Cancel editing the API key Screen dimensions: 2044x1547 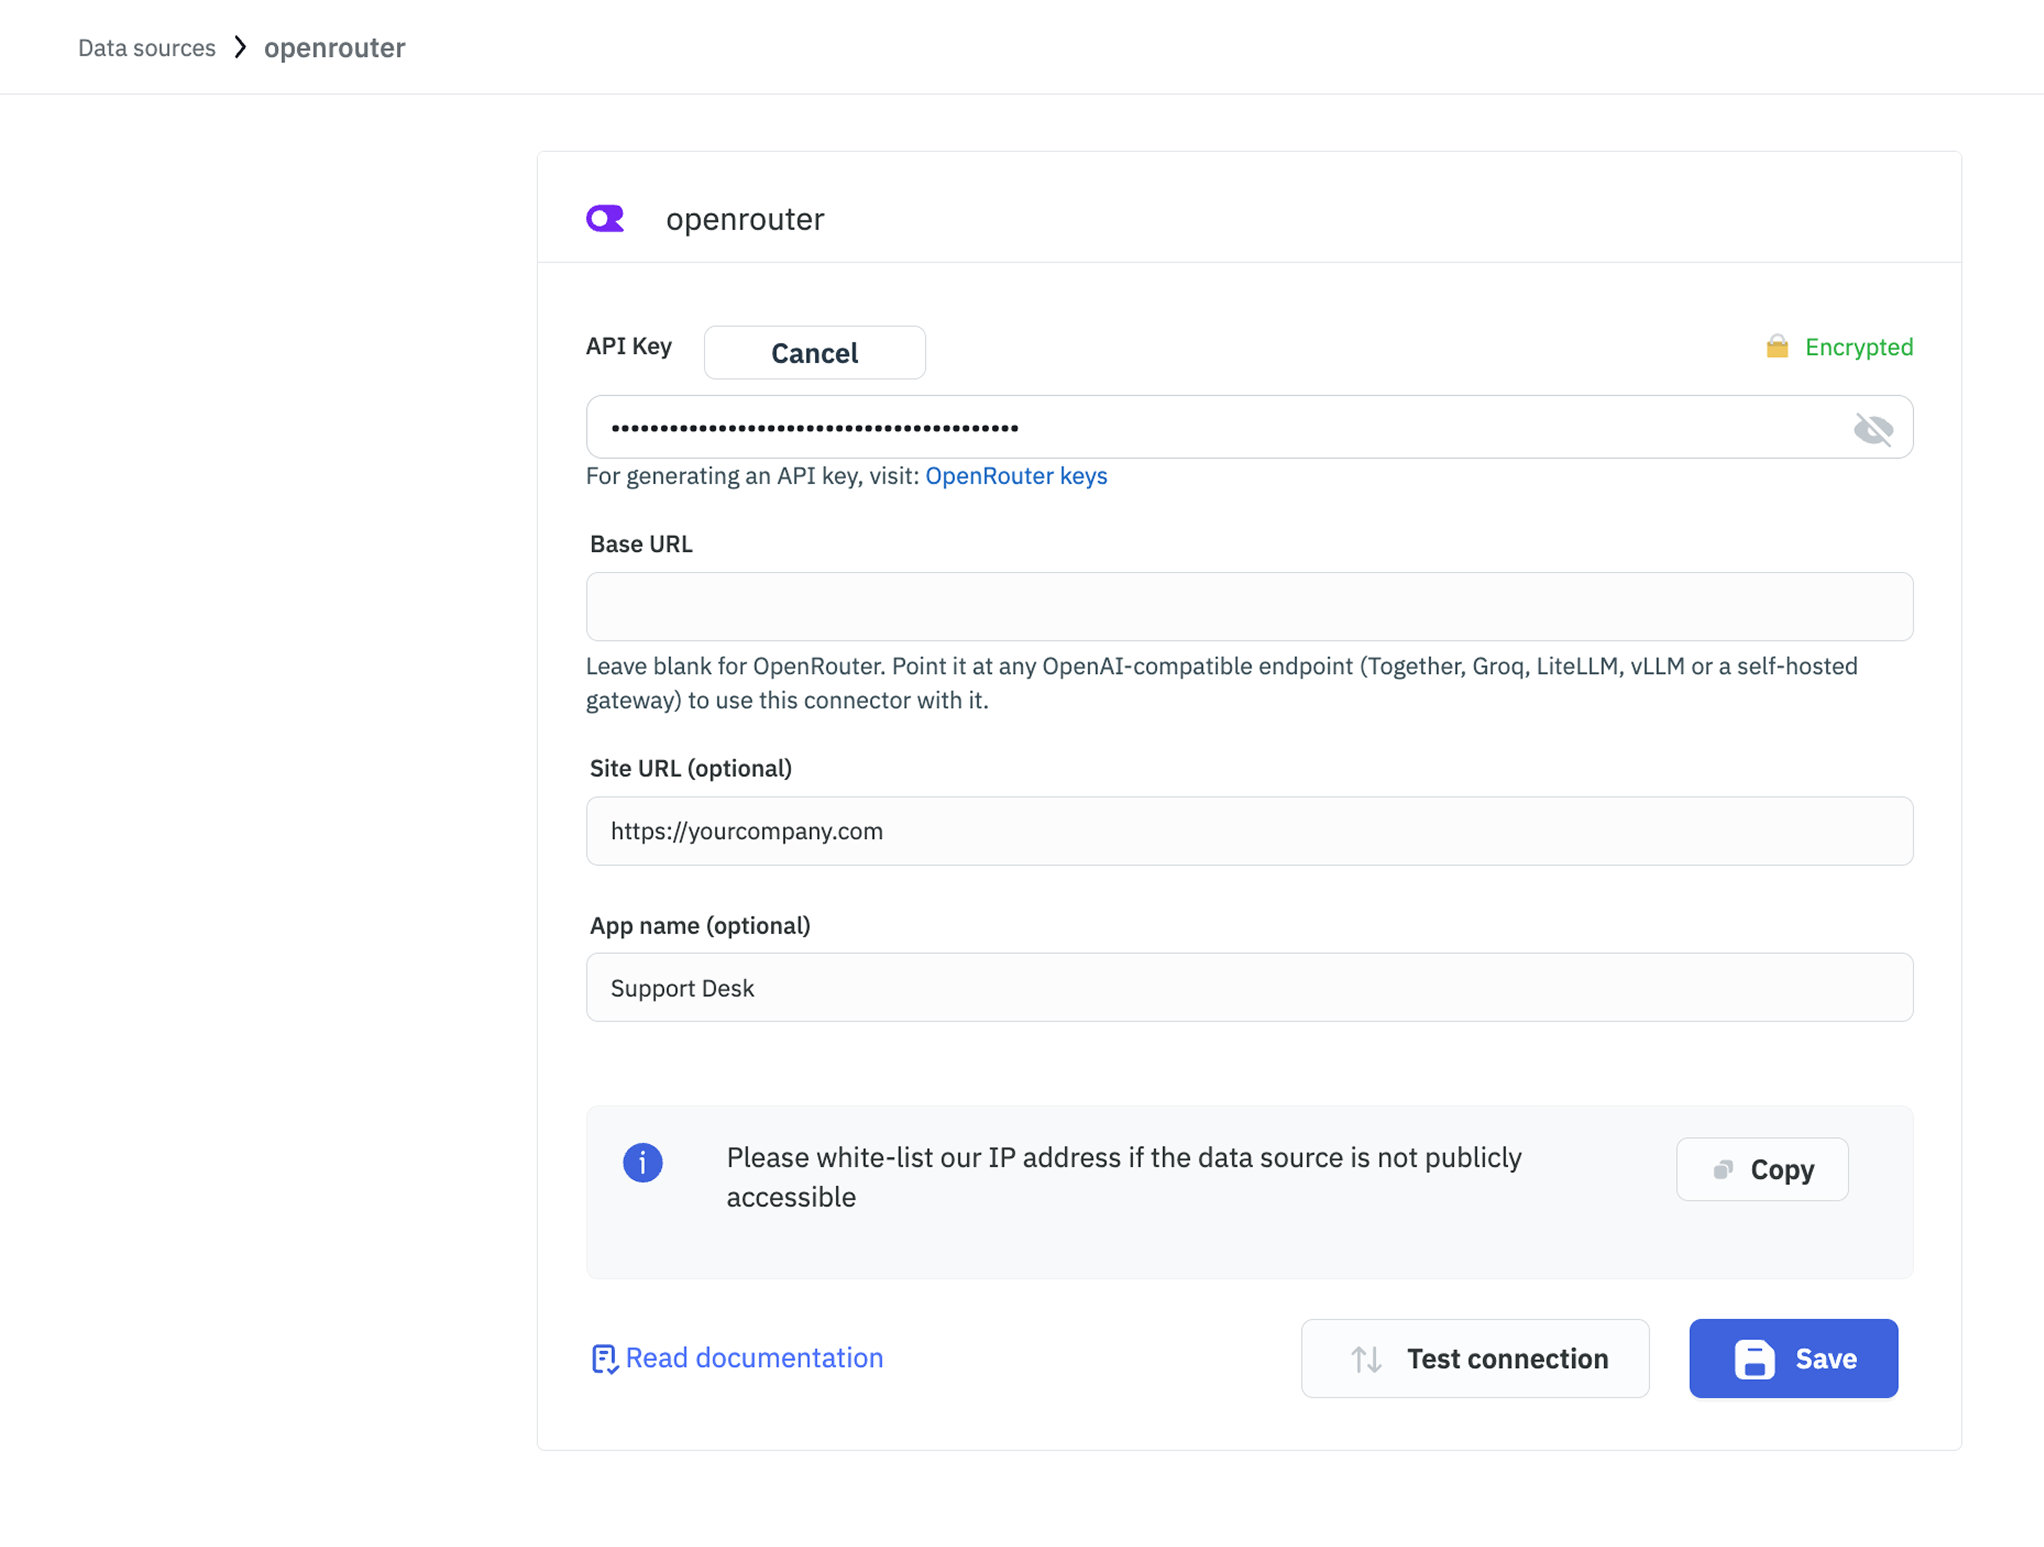tap(814, 352)
